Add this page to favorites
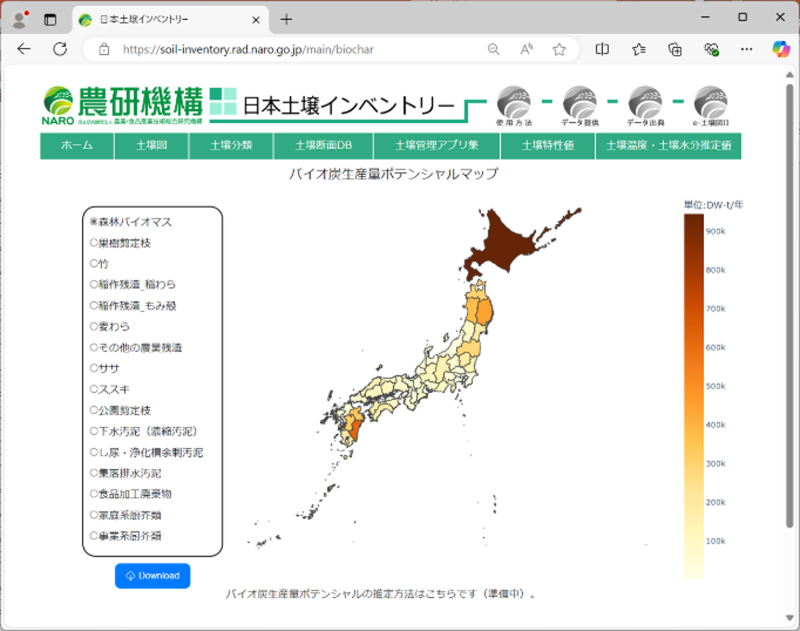800x631 pixels. click(559, 49)
